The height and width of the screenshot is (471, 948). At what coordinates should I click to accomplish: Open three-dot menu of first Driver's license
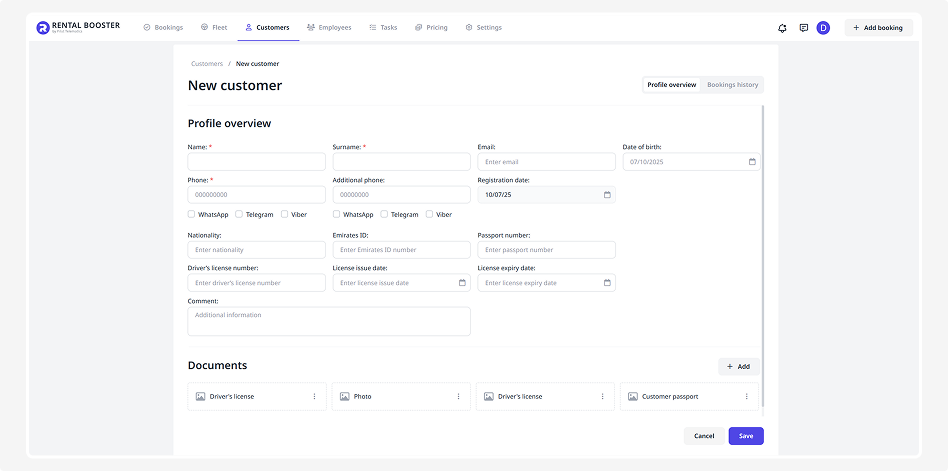click(x=314, y=397)
